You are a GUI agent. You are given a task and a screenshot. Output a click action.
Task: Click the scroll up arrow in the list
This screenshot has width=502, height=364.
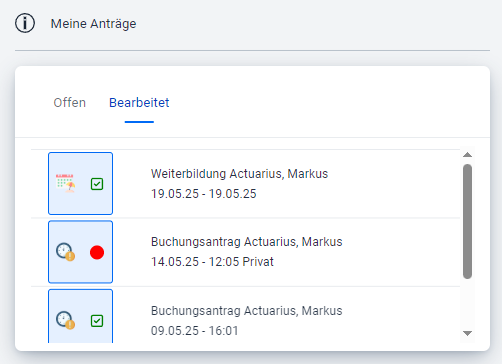467,155
